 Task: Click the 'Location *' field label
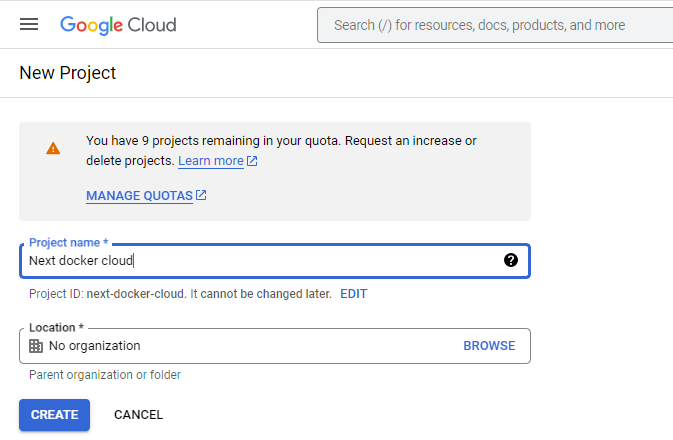pos(56,328)
